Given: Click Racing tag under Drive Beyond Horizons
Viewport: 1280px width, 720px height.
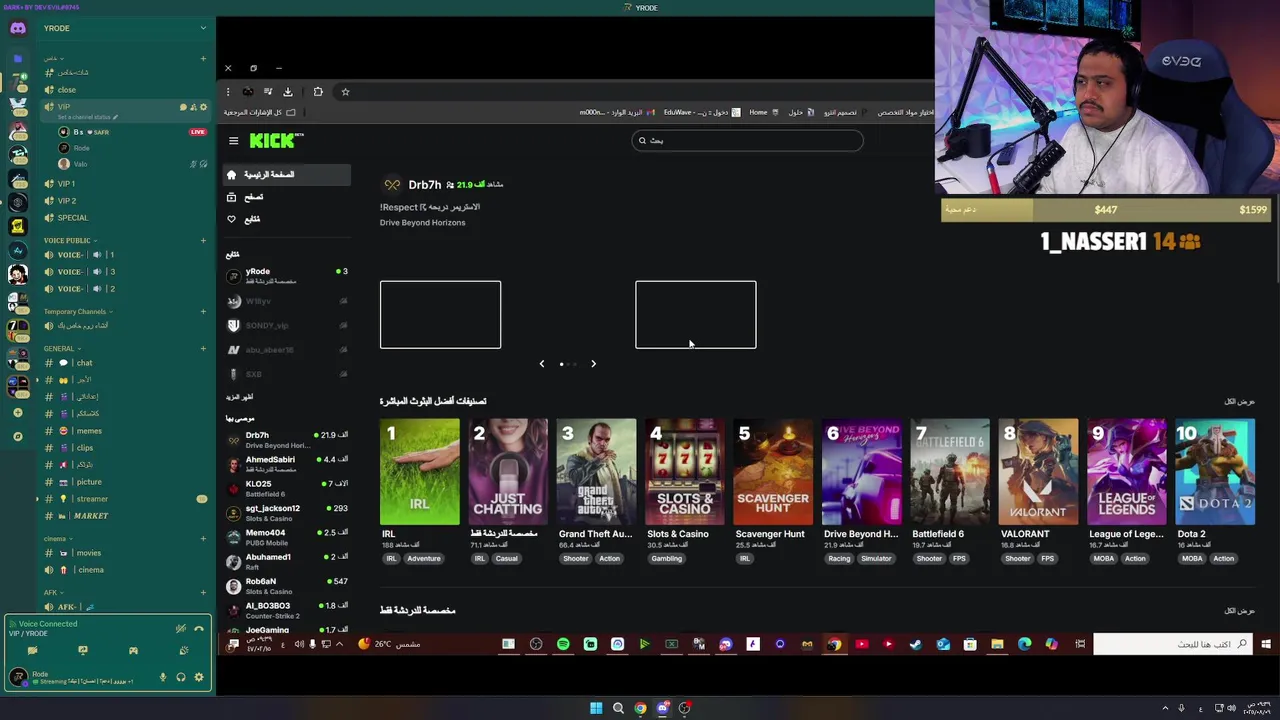Looking at the screenshot, I should pyautogui.click(x=839, y=559).
